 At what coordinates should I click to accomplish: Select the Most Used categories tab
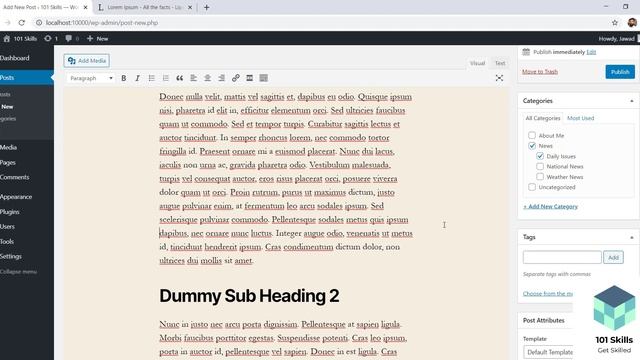[580, 118]
